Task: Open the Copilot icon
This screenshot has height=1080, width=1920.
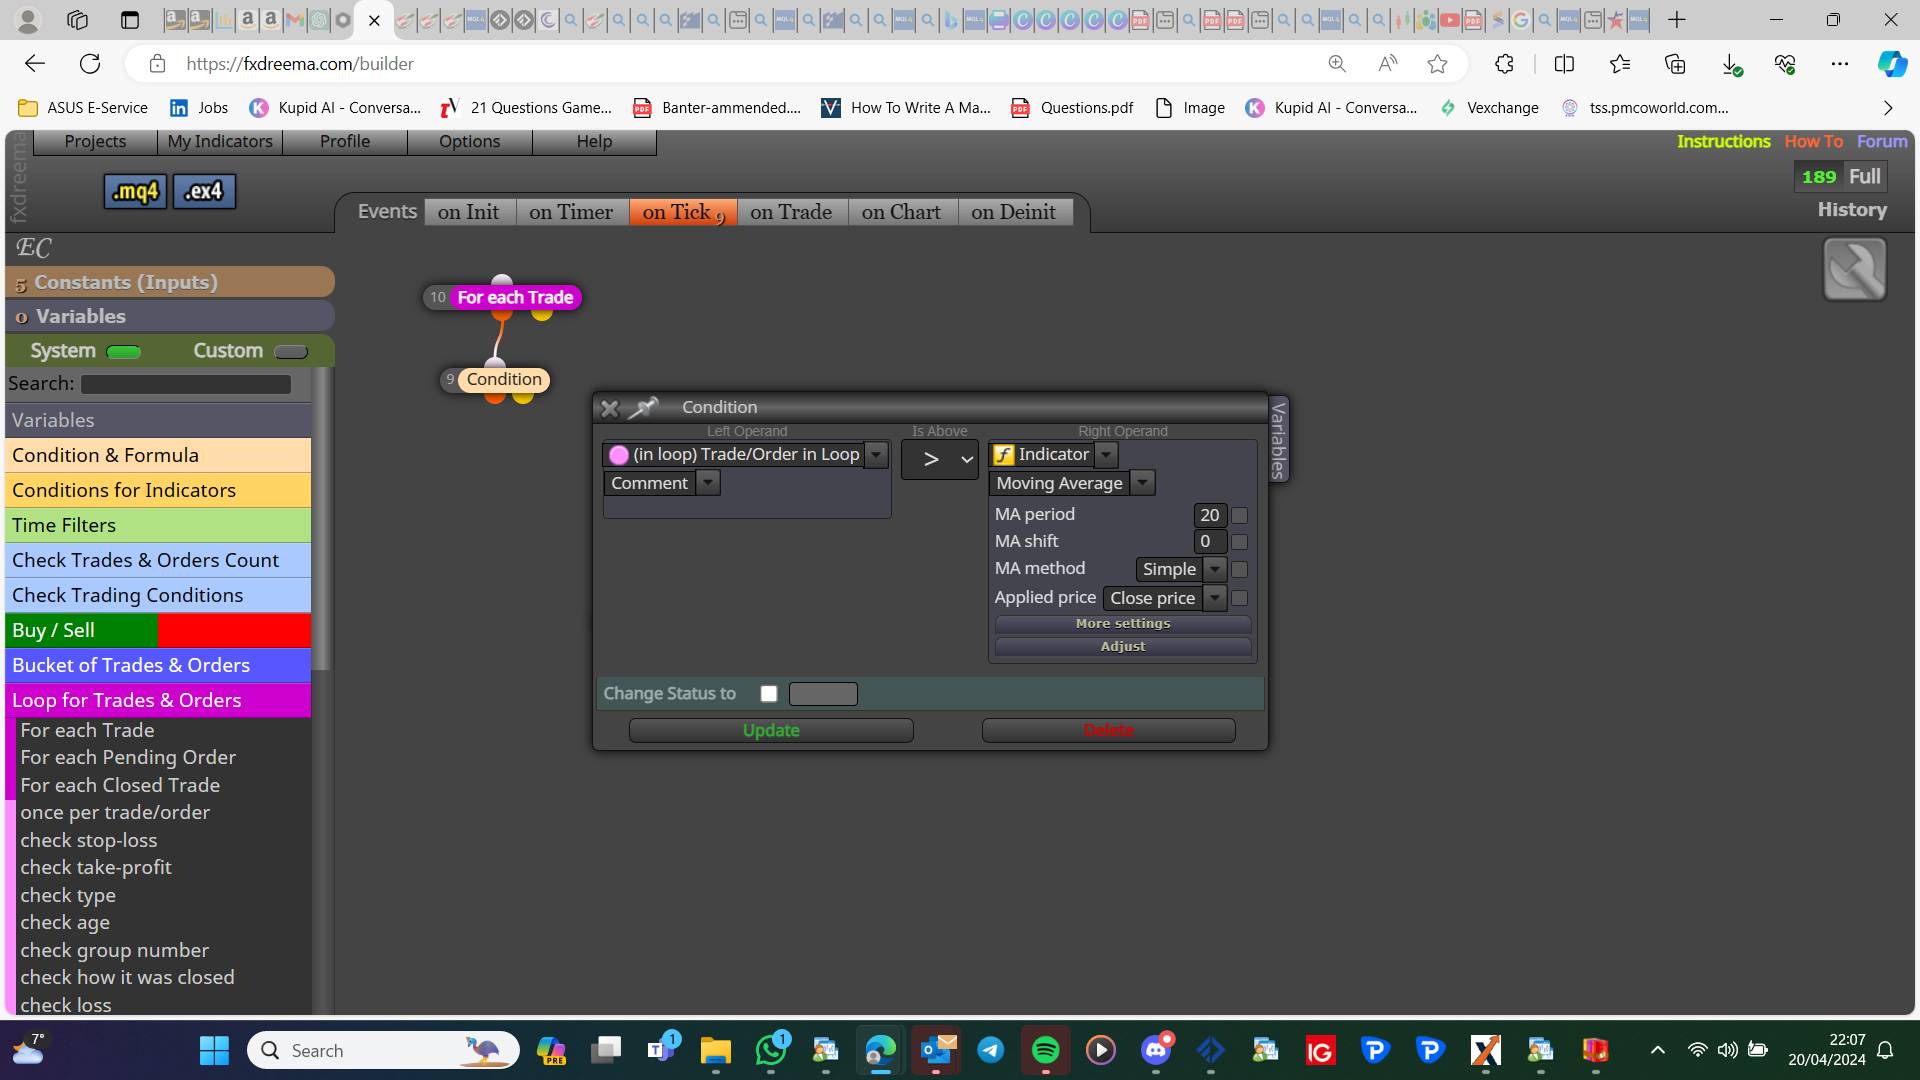Action: pyautogui.click(x=1891, y=64)
